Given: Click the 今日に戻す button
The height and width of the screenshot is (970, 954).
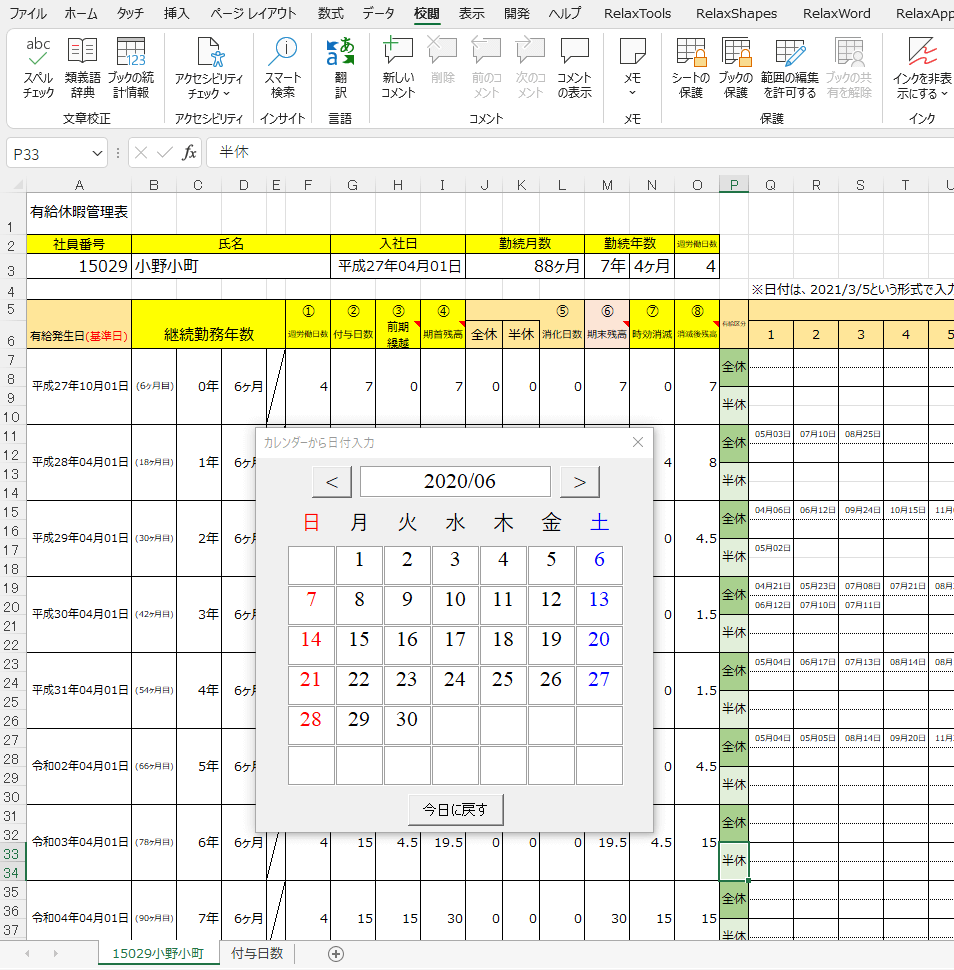Looking at the screenshot, I should coord(455,810).
